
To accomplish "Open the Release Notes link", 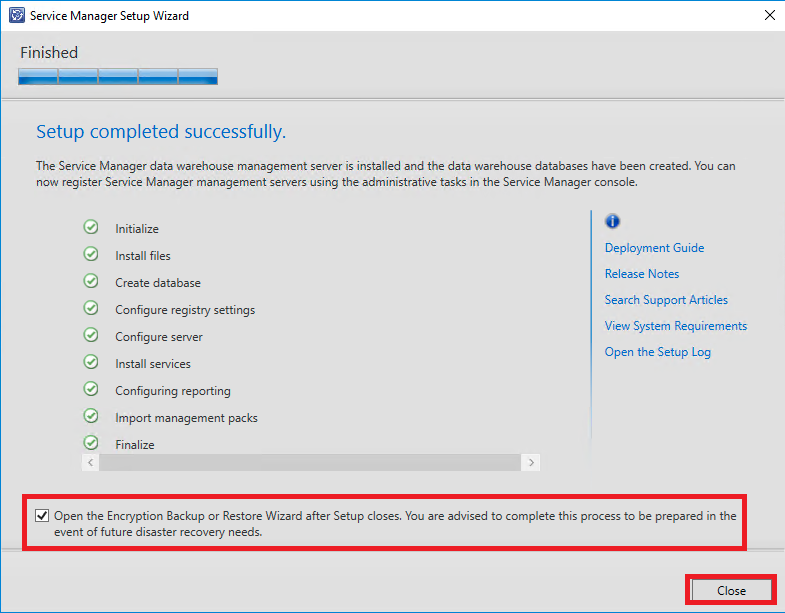I will (x=641, y=274).
